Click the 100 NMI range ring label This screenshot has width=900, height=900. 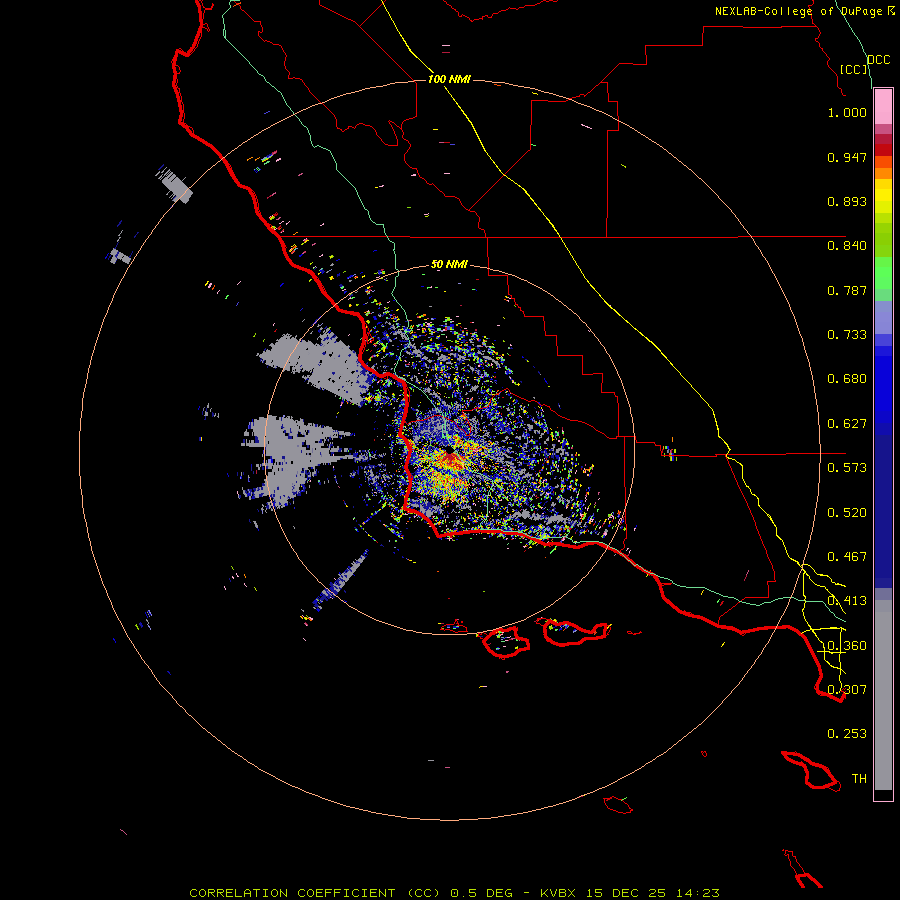pyautogui.click(x=449, y=79)
